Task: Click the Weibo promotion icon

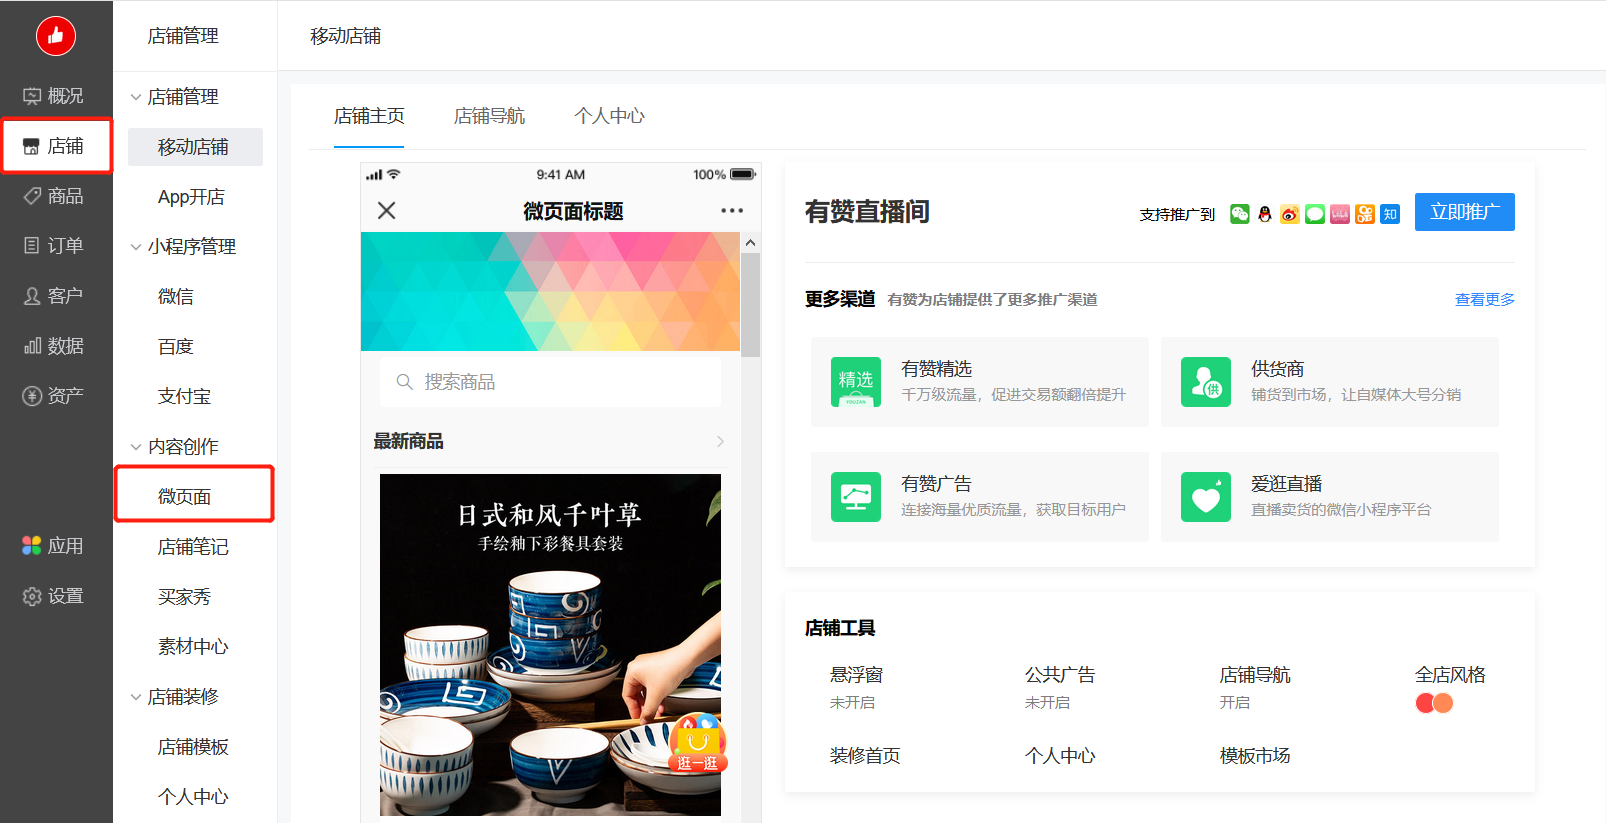Action: [x=1290, y=214]
